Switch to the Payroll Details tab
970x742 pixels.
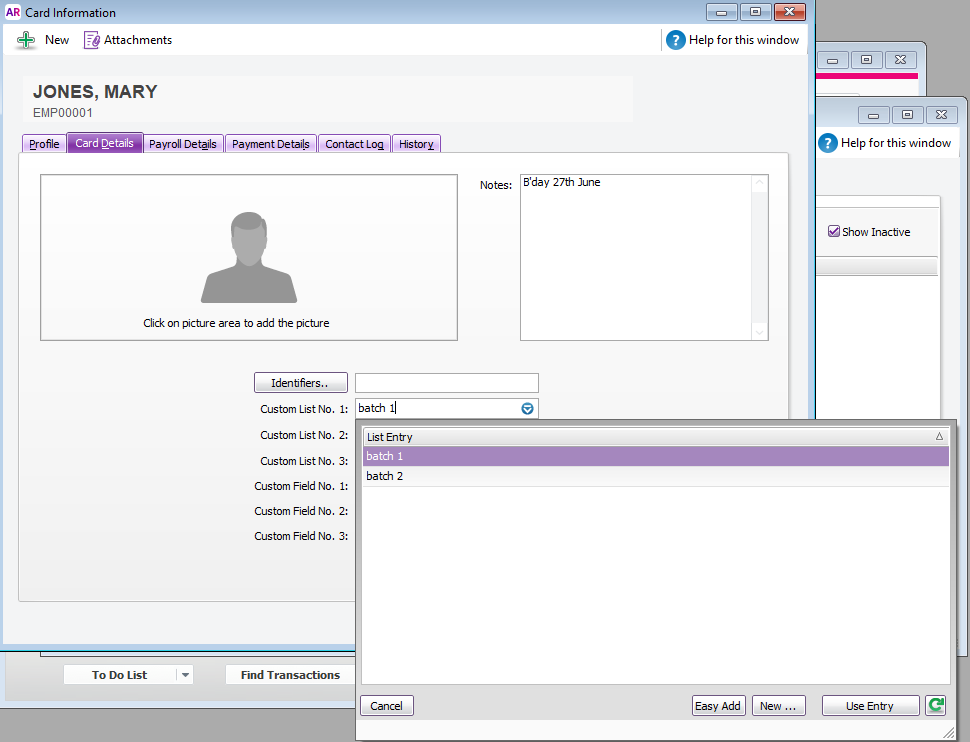[x=183, y=144]
